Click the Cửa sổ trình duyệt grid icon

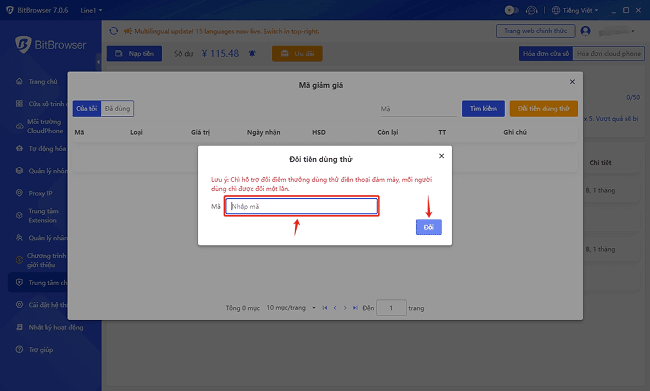(19, 104)
